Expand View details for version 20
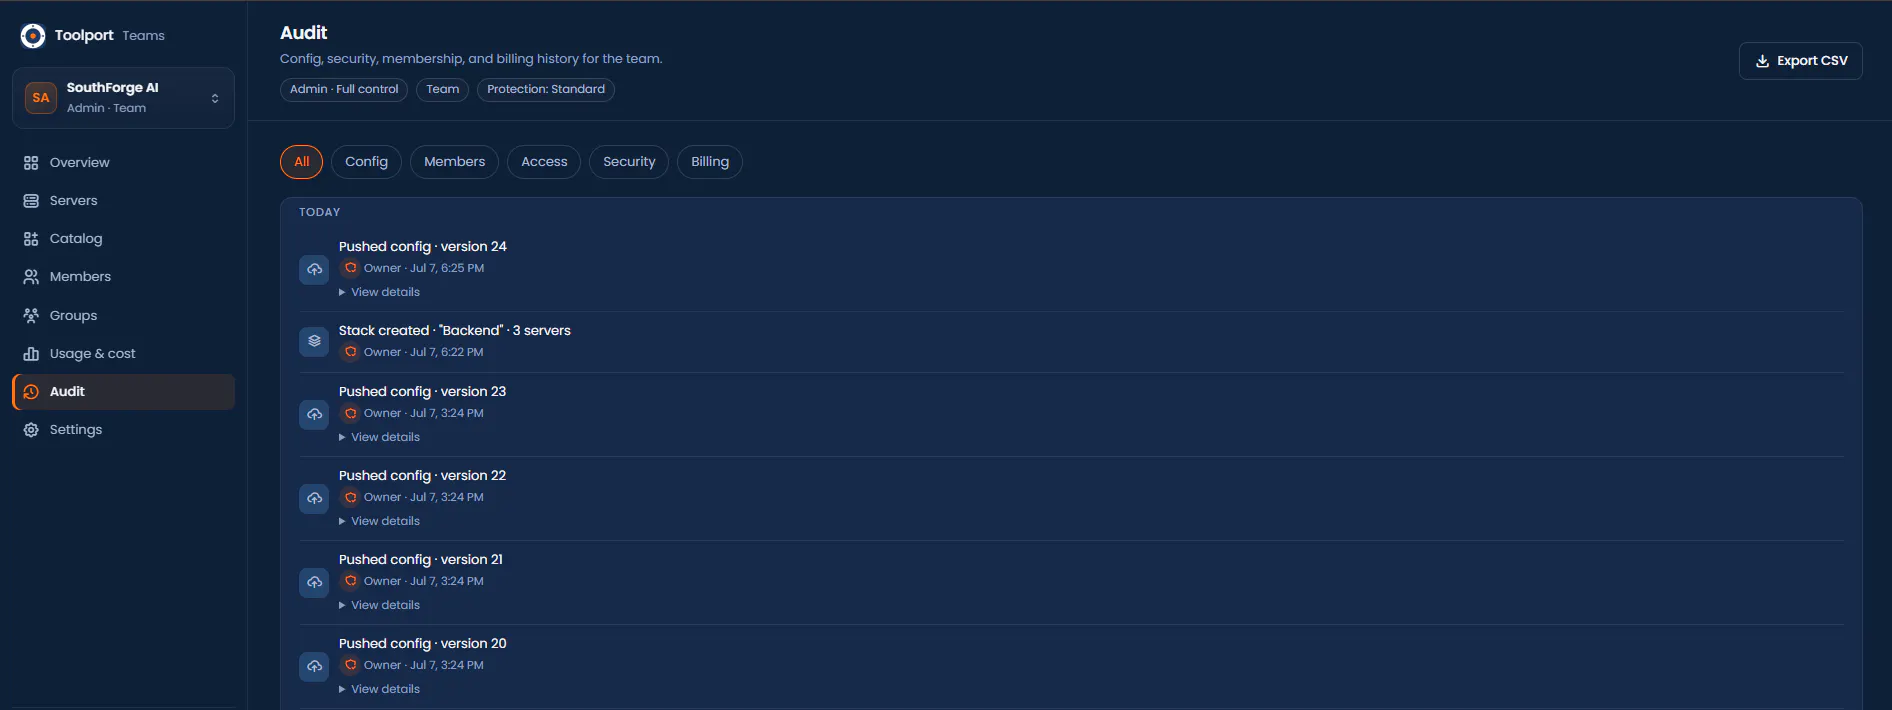This screenshot has width=1892, height=710. [x=380, y=690]
